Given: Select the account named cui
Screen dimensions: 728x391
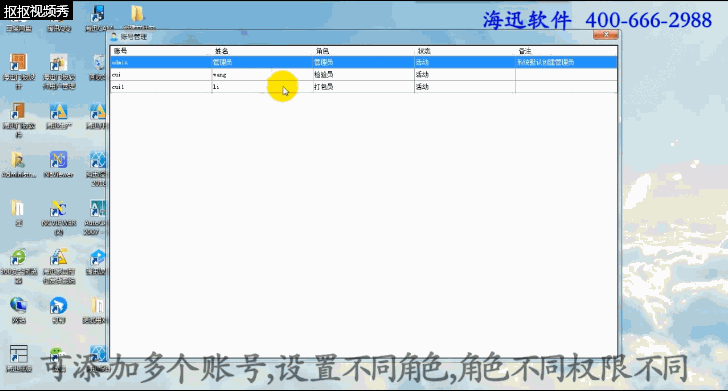Looking at the screenshot, I should (x=364, y=74).
